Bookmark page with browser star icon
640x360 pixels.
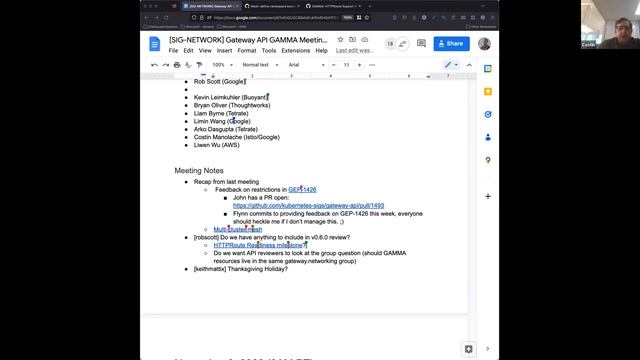tap(367, 18)
